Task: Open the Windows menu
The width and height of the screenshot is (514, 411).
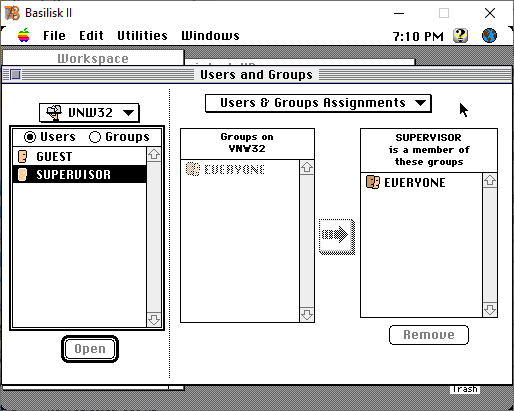Action: point(210,35)
